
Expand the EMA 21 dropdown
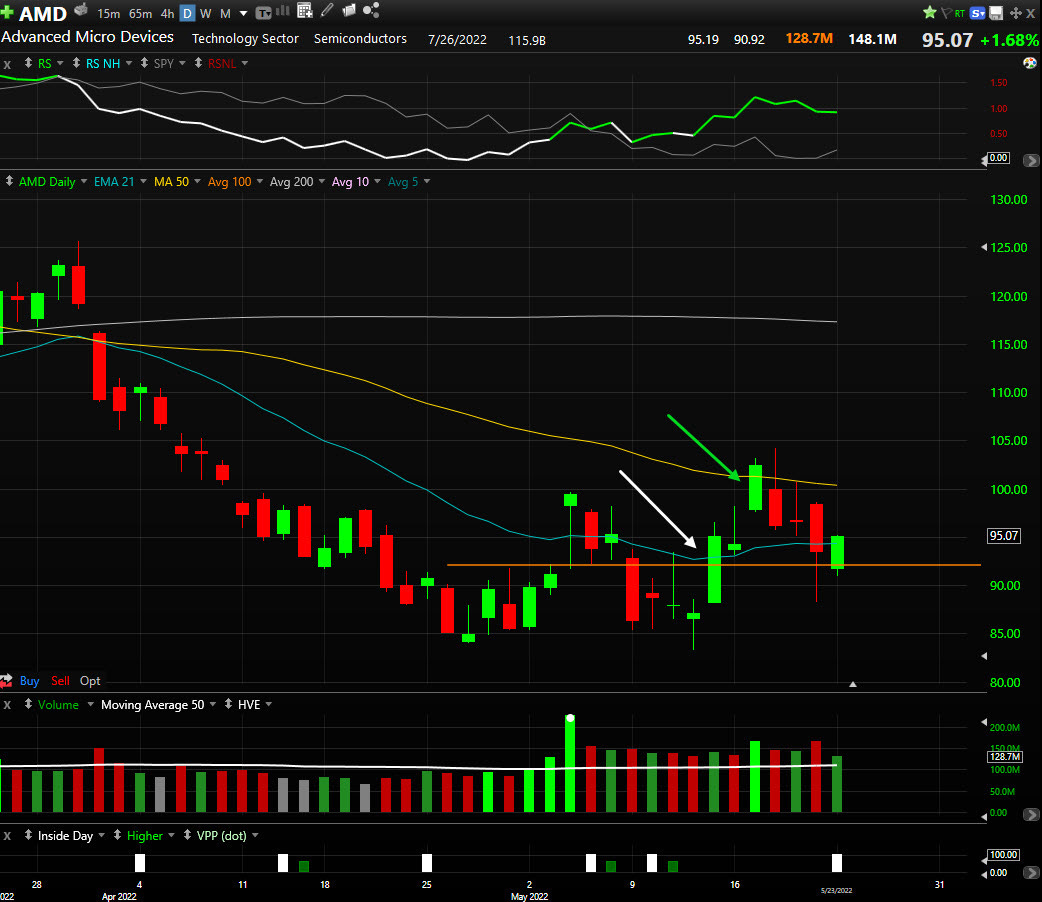point(143,181)
